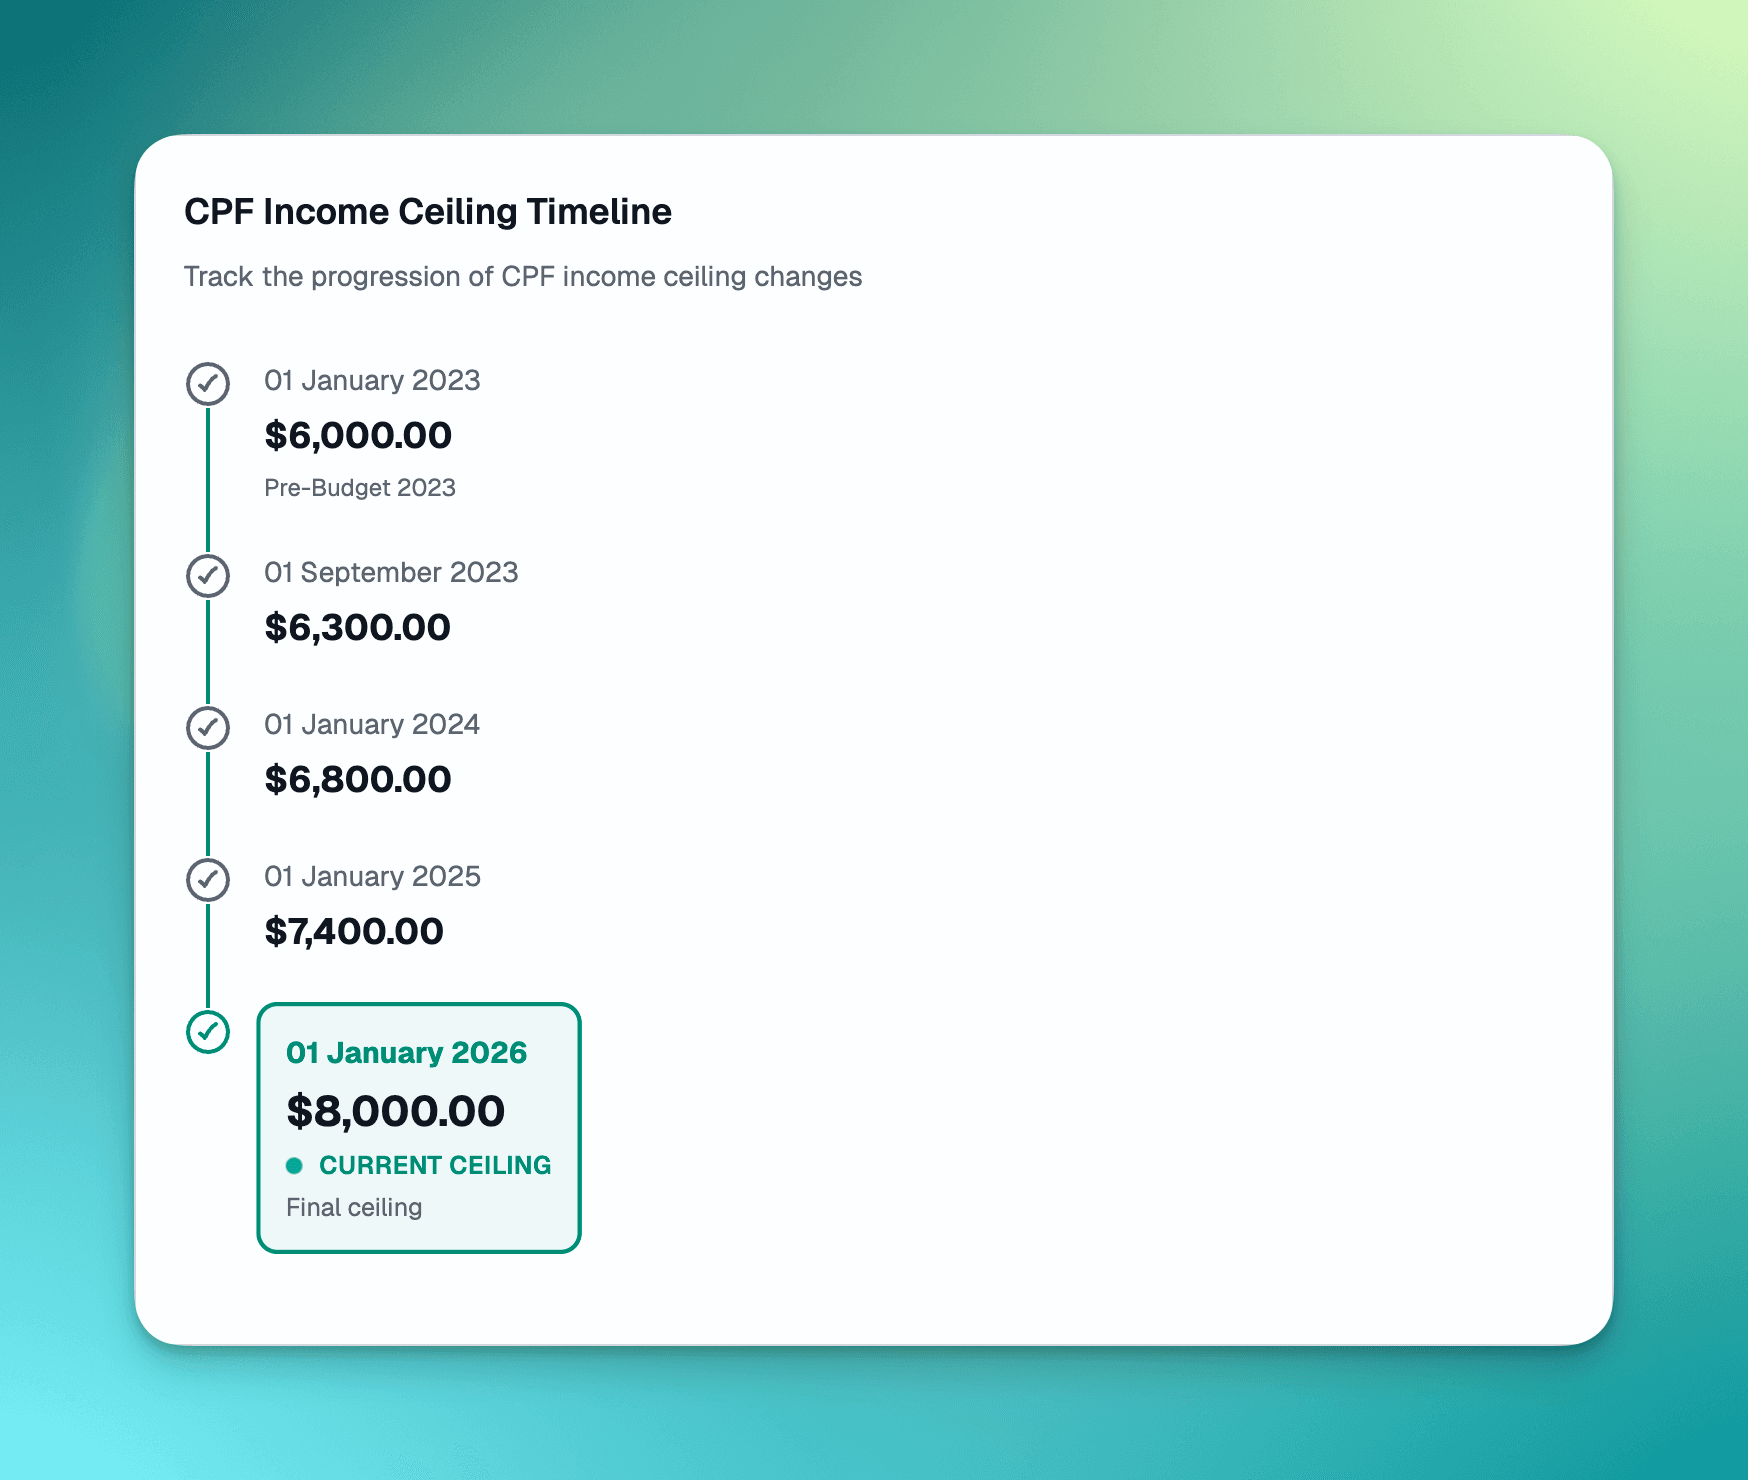Click the $7,400.00 ceiling amount

(x=354, y=932)
